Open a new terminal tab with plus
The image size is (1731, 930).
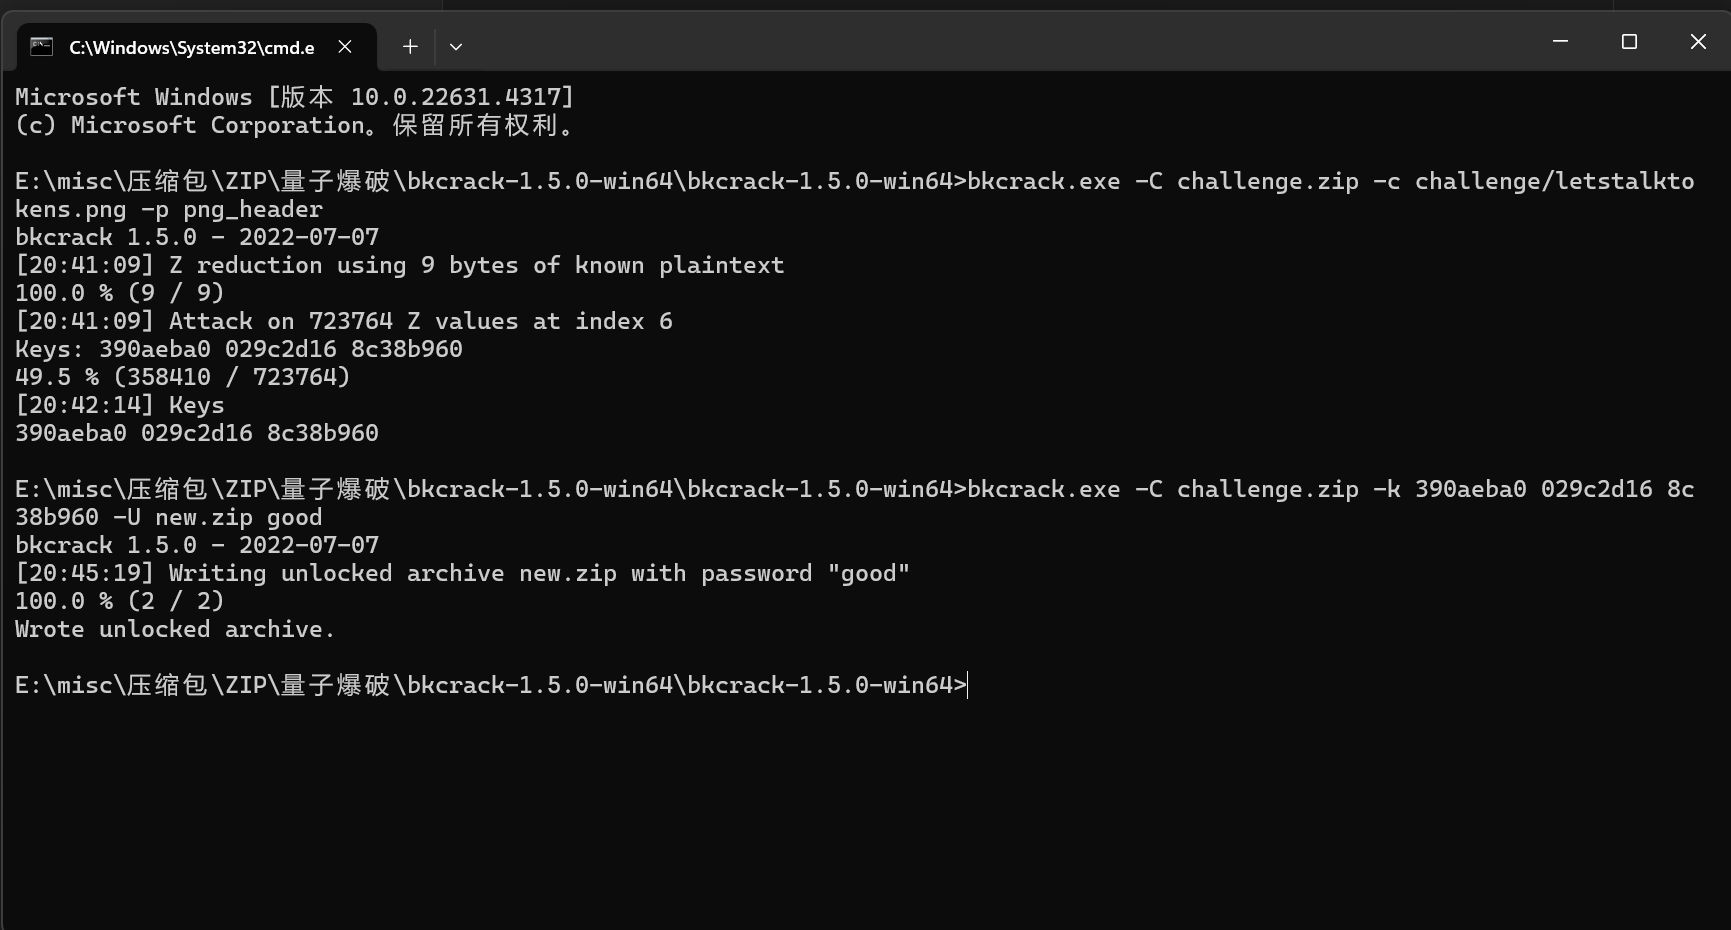pyautogui.click(x=410, y=46)
